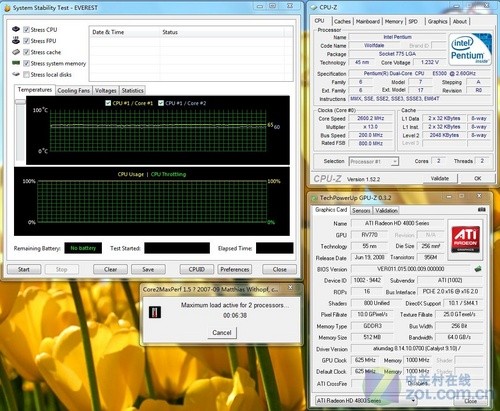This screenshot has width=500, height=411.
Task: Open the Validation tab in GPU-Z
Action: 386,211
